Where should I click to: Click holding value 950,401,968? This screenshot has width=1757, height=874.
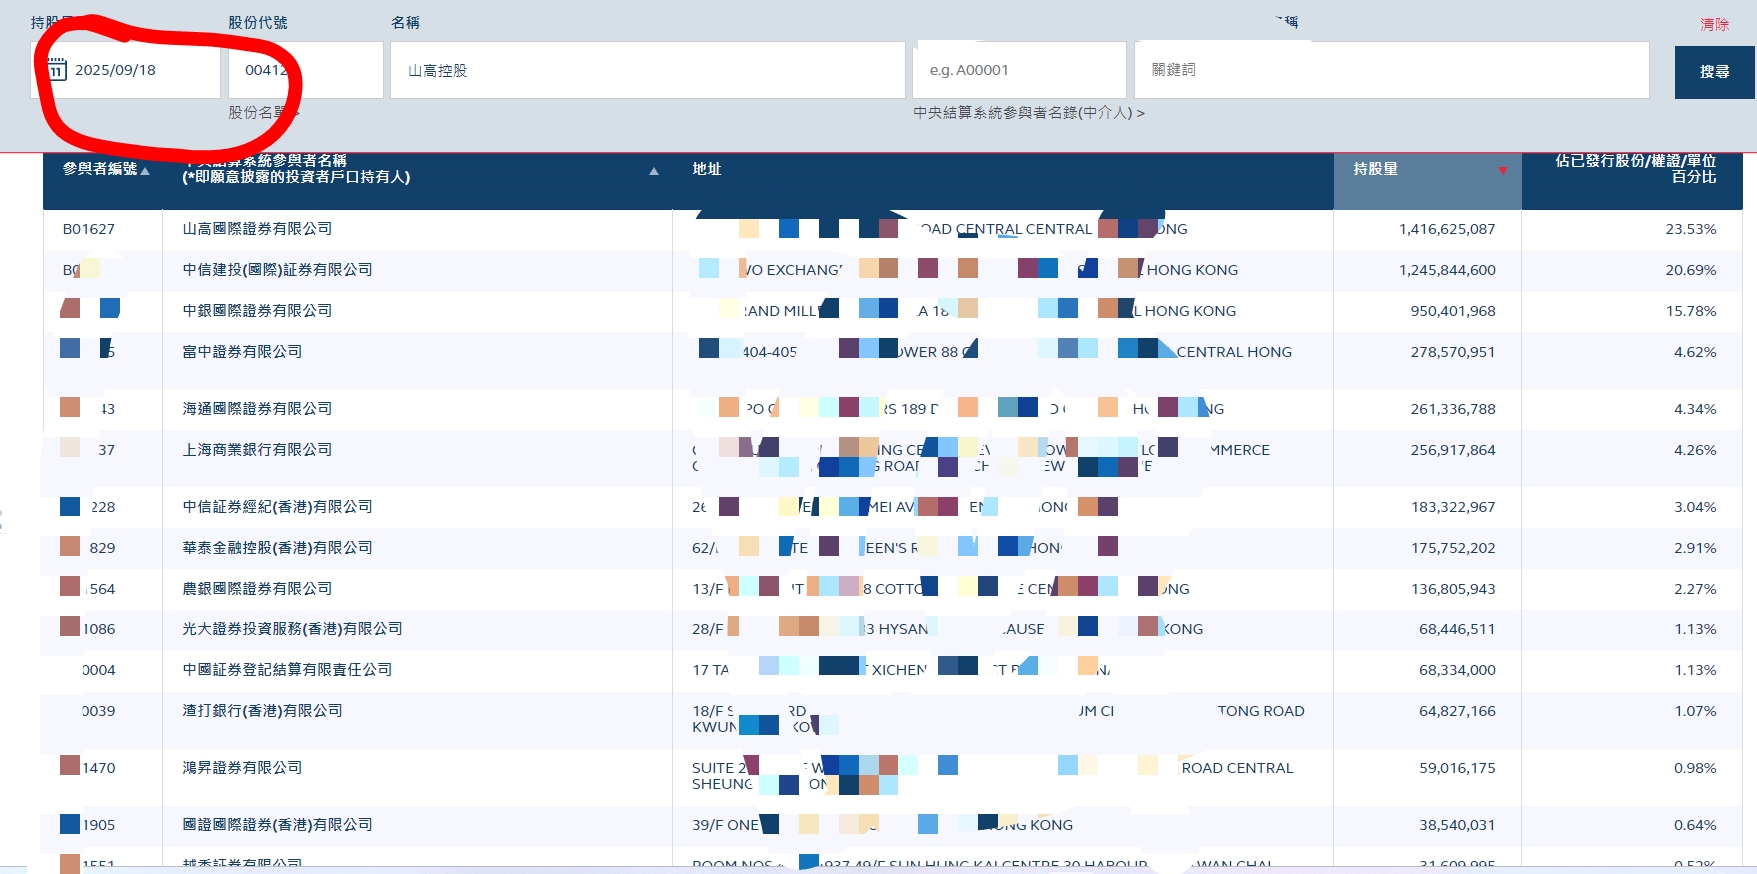pyautogui.click(x=1453, y=311)
